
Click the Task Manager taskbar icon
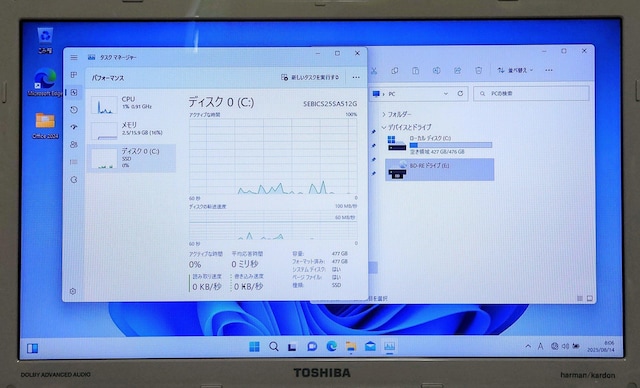tap(389, 347)
